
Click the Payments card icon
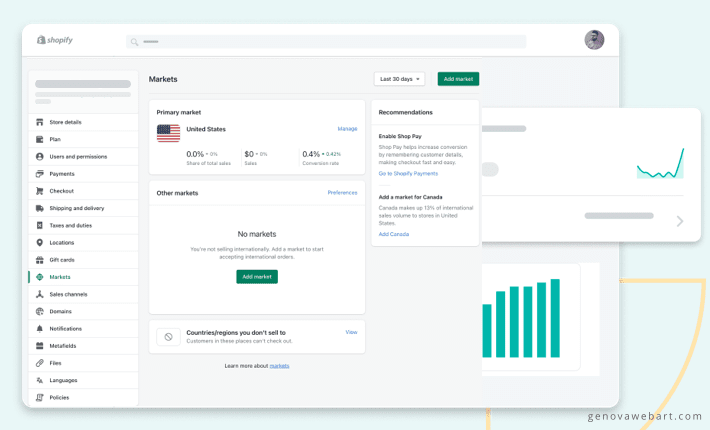40,174
